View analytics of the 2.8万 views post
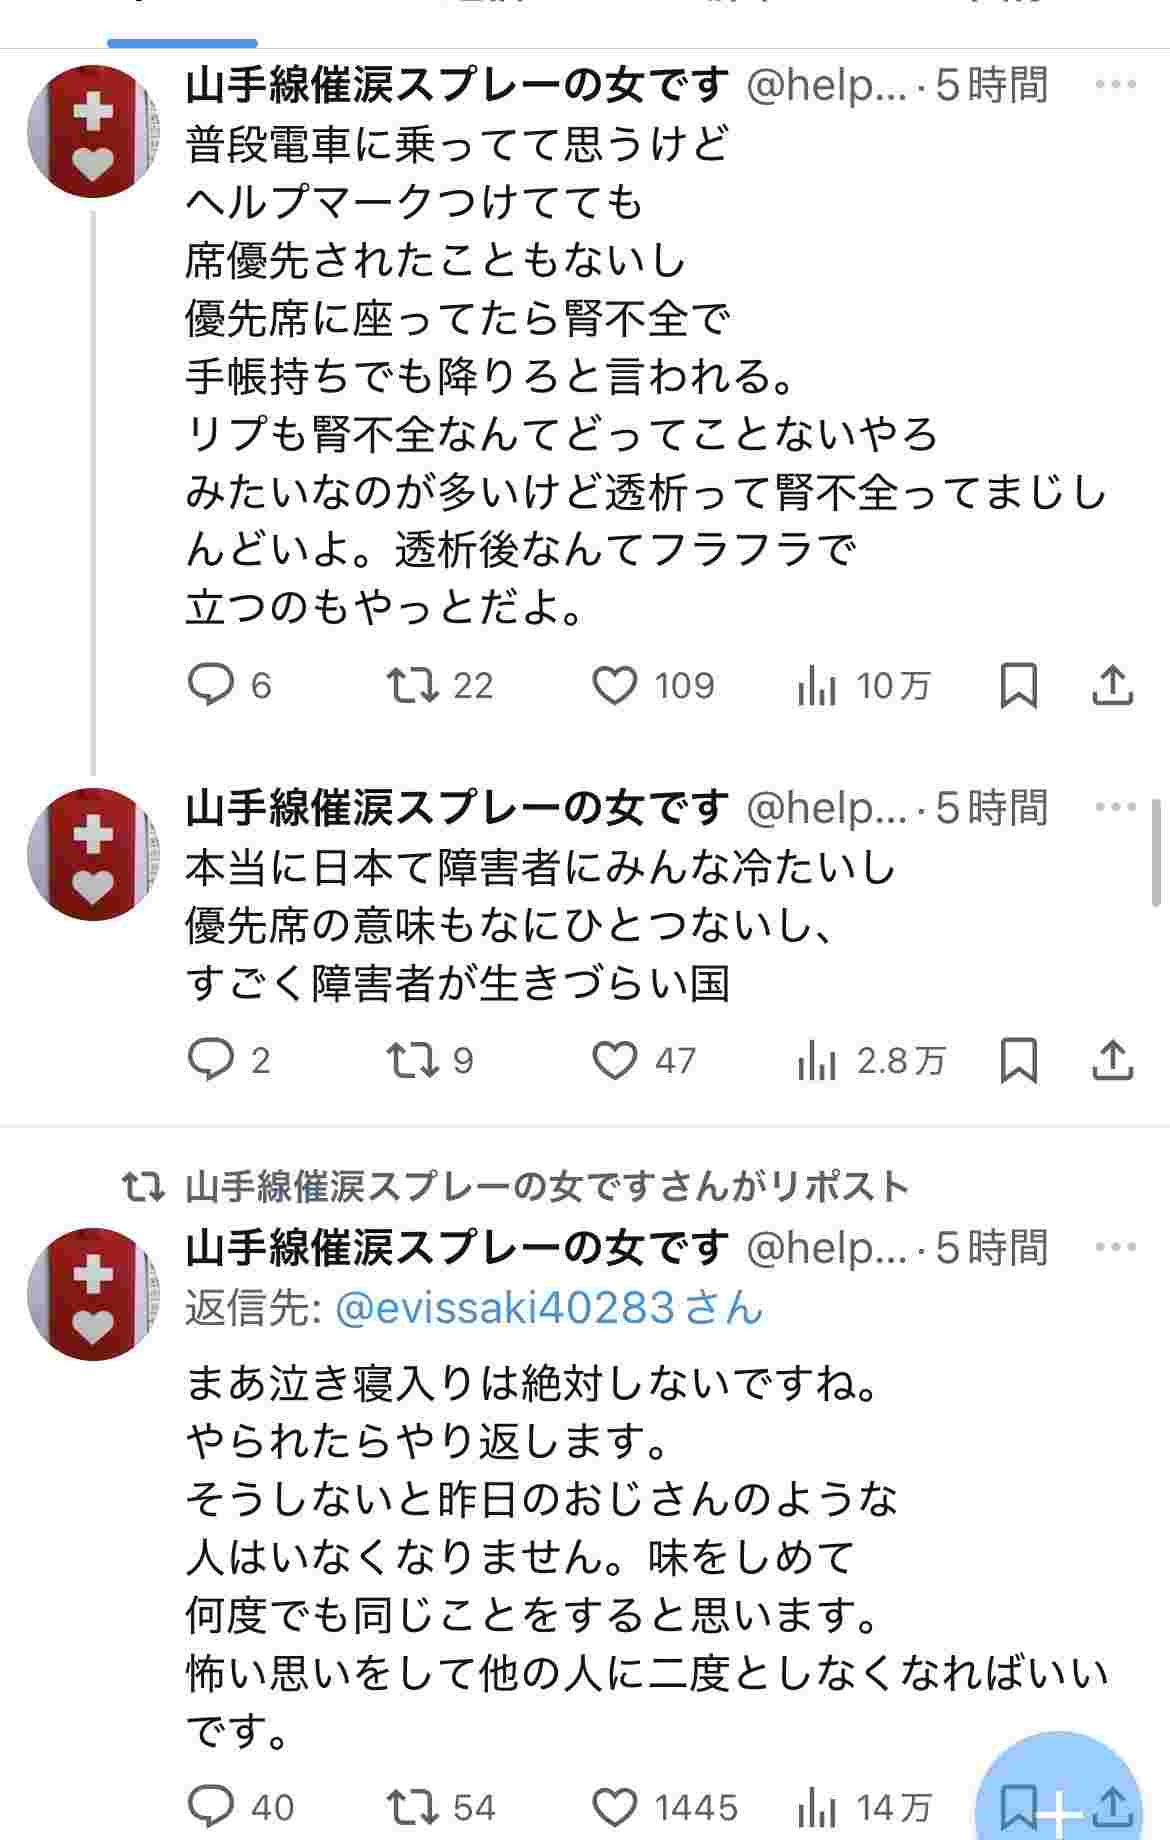Screen dimensions: 1170x1840 [x=817, y=1060]
